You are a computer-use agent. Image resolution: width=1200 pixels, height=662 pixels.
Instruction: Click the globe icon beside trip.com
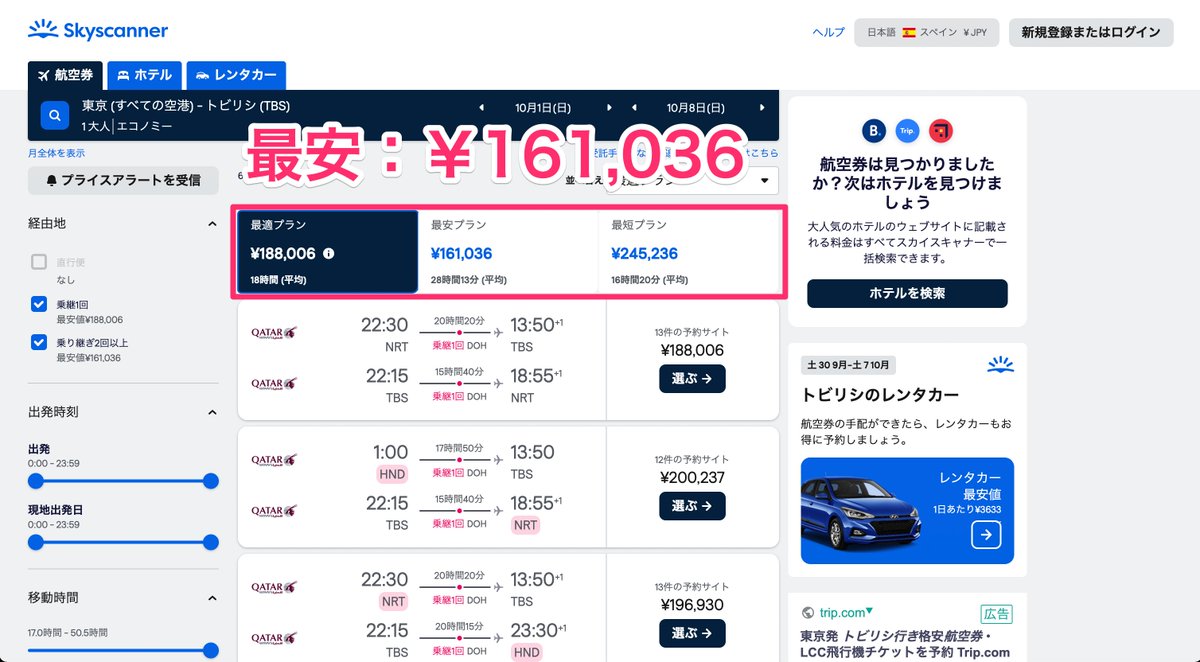[808, 613]
